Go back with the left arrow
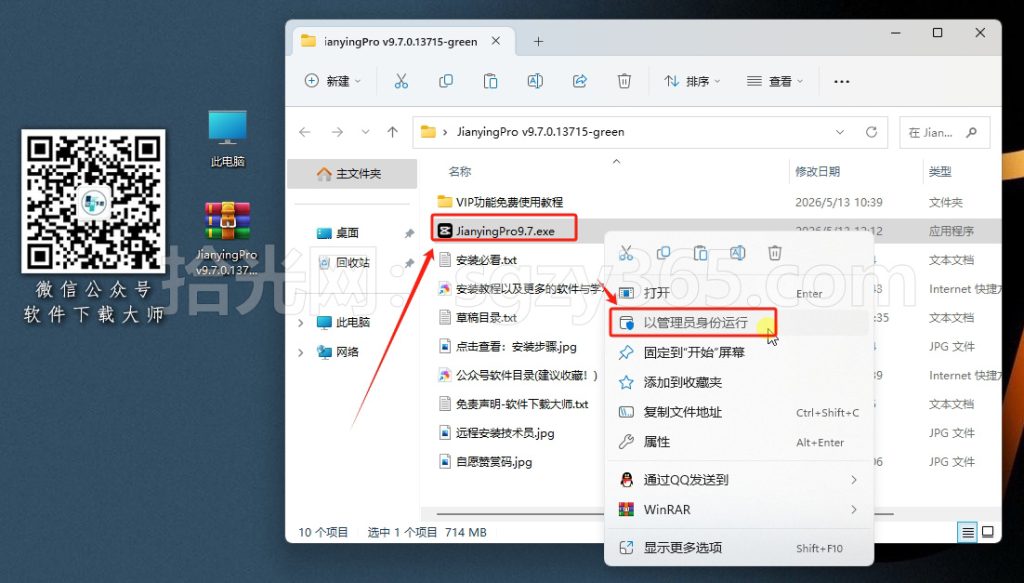Screen dimensions: 1024x583 [305, 132]
